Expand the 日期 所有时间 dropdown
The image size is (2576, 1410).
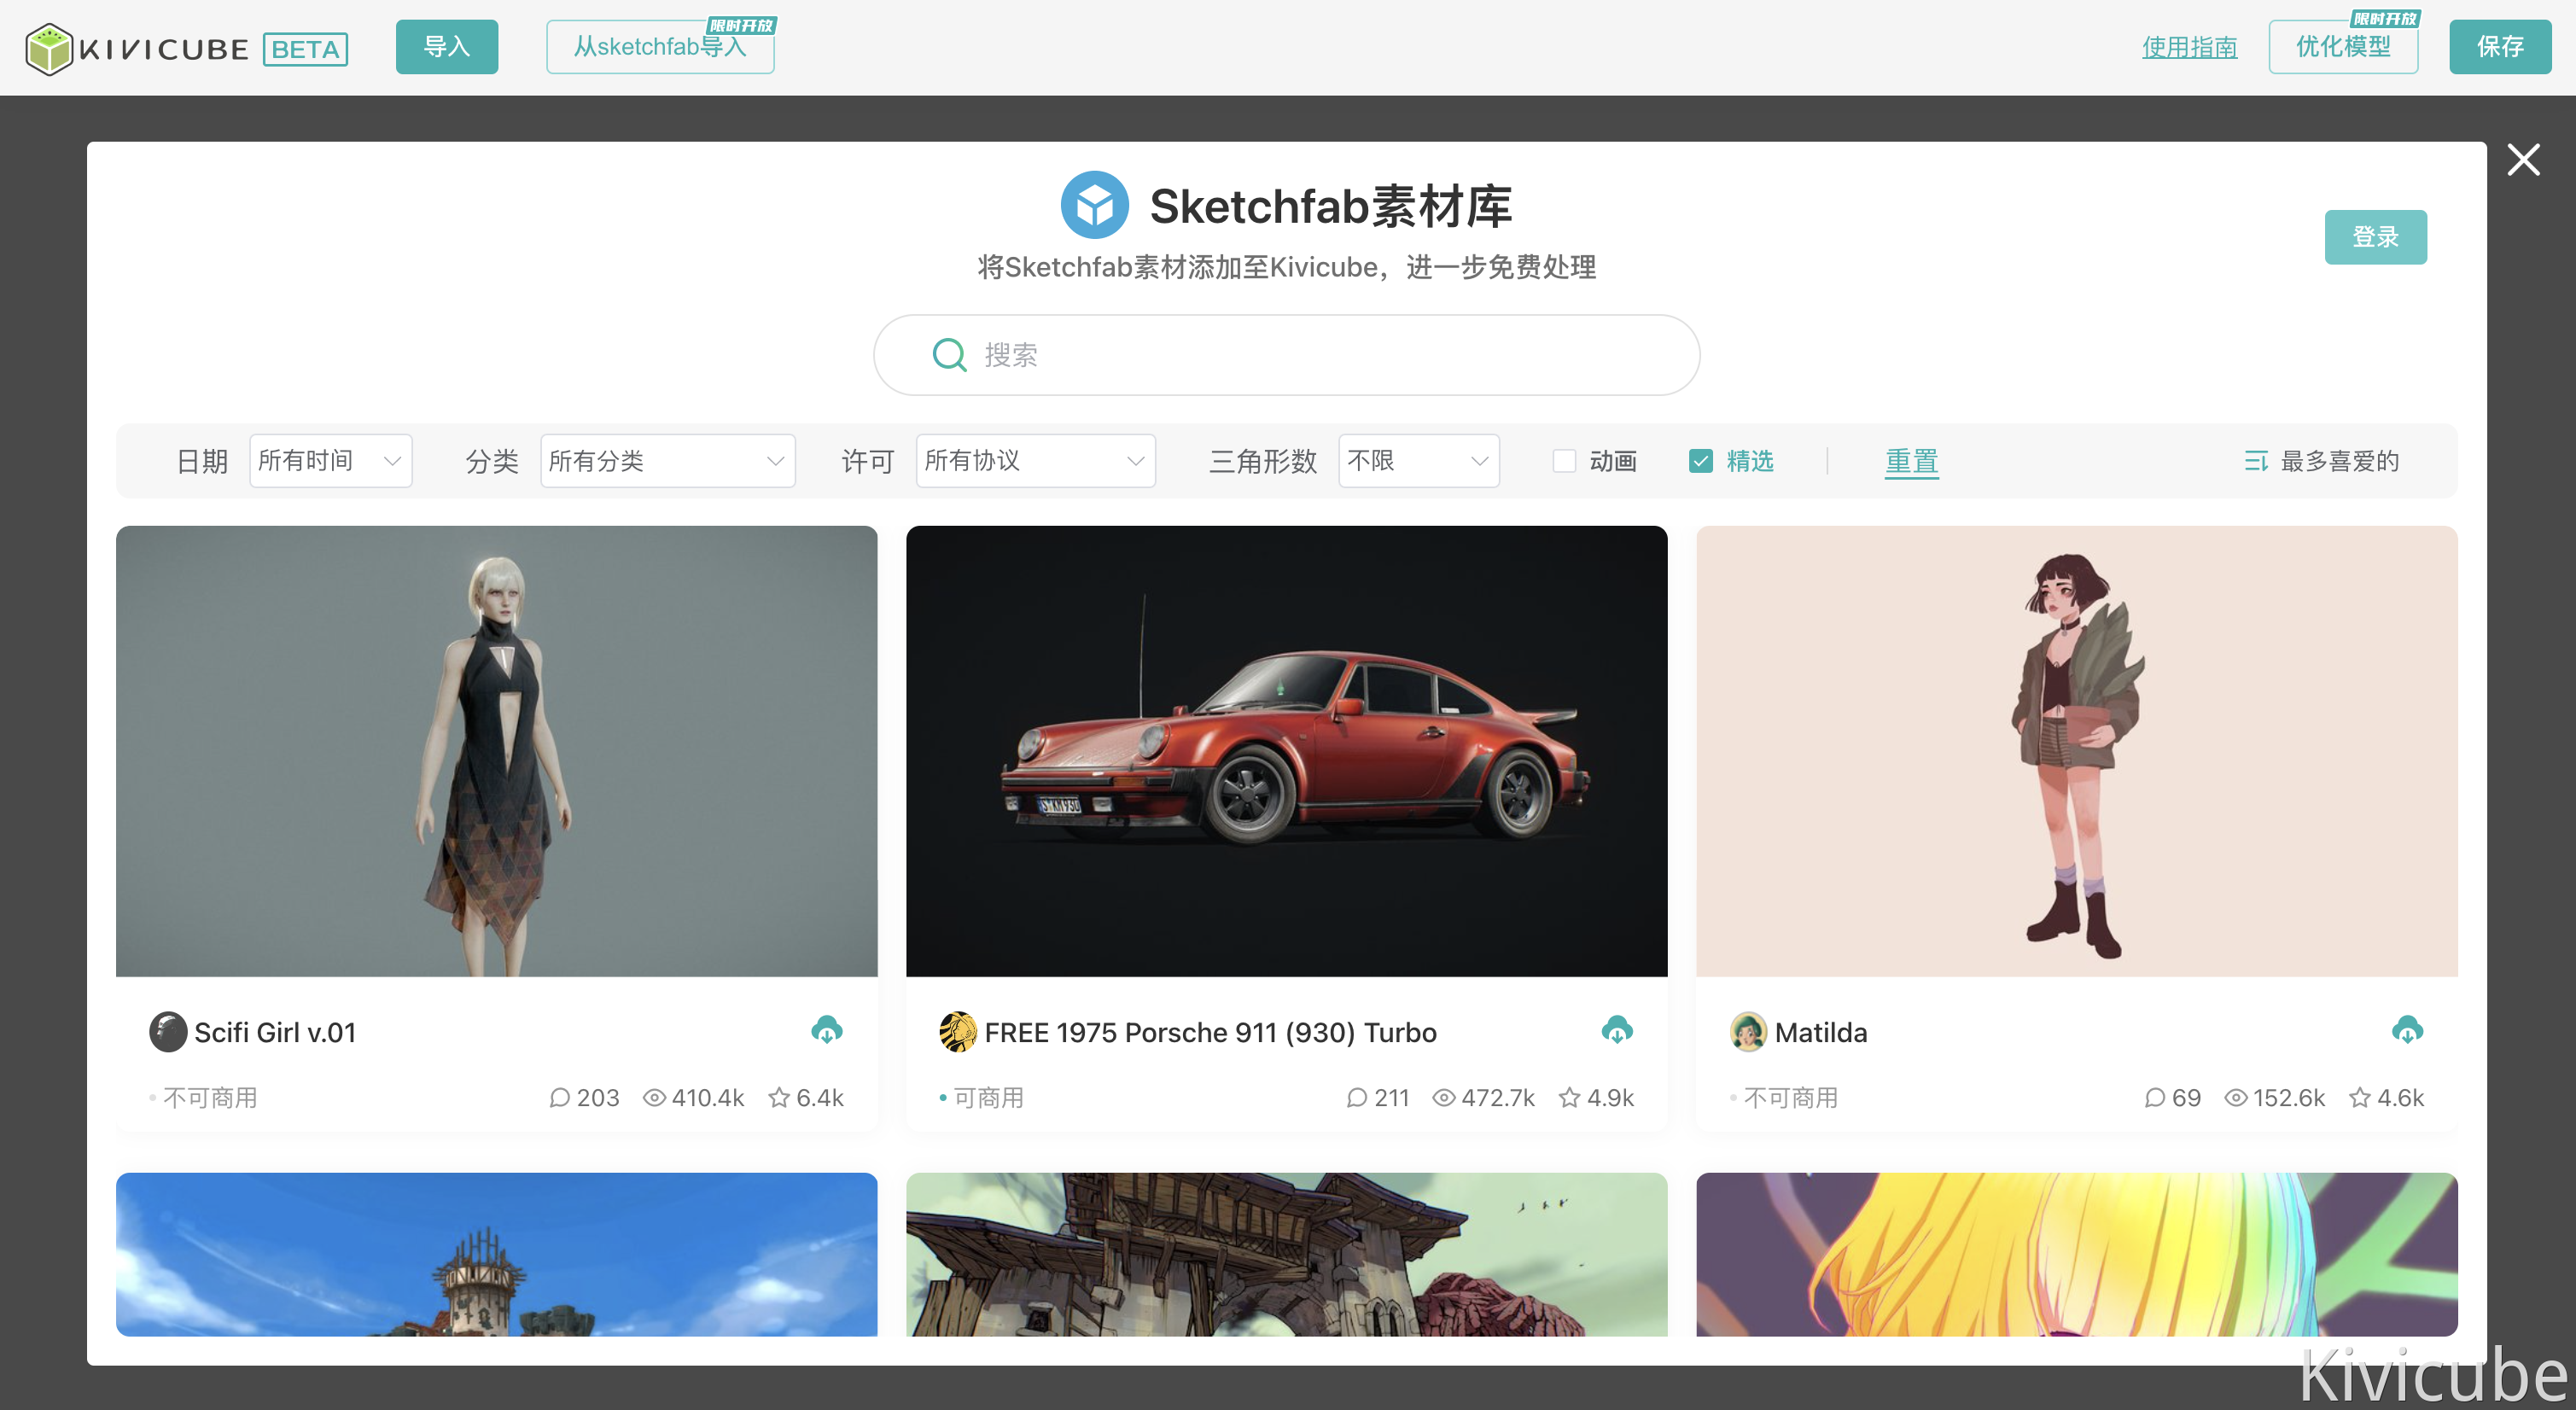330,461
